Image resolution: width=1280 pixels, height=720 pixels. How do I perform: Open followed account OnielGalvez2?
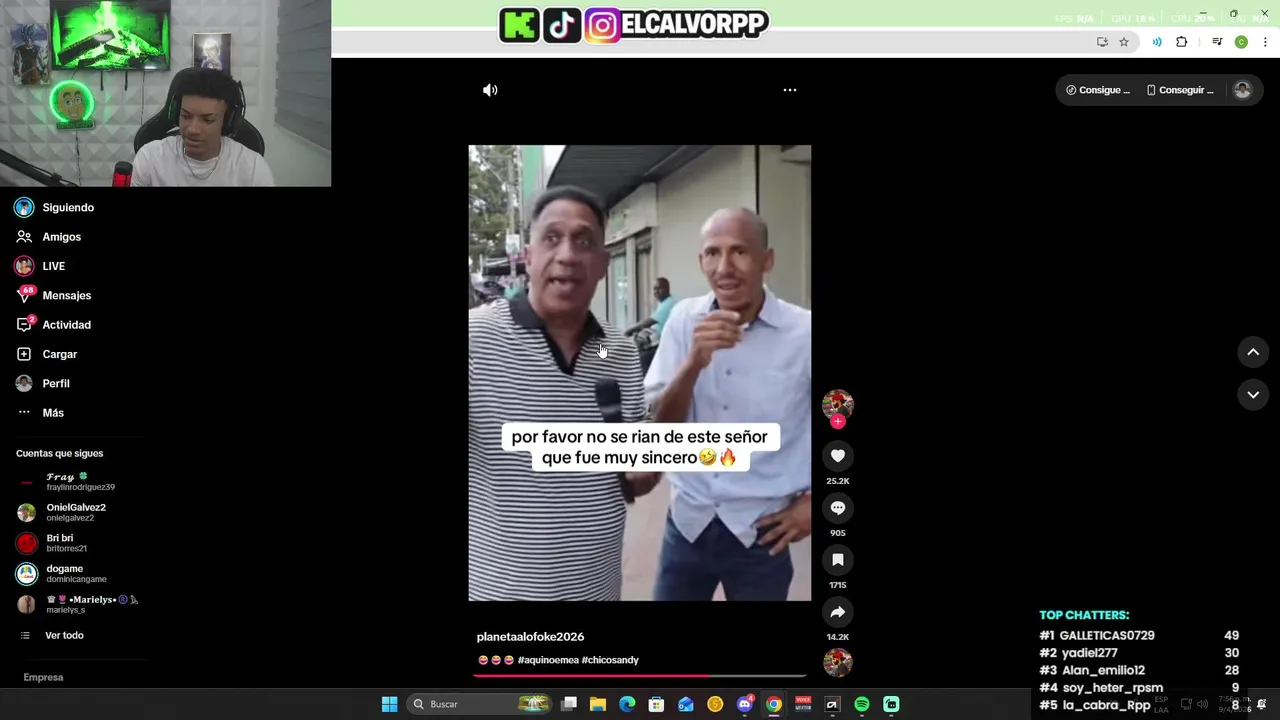(x=75, y=512)
